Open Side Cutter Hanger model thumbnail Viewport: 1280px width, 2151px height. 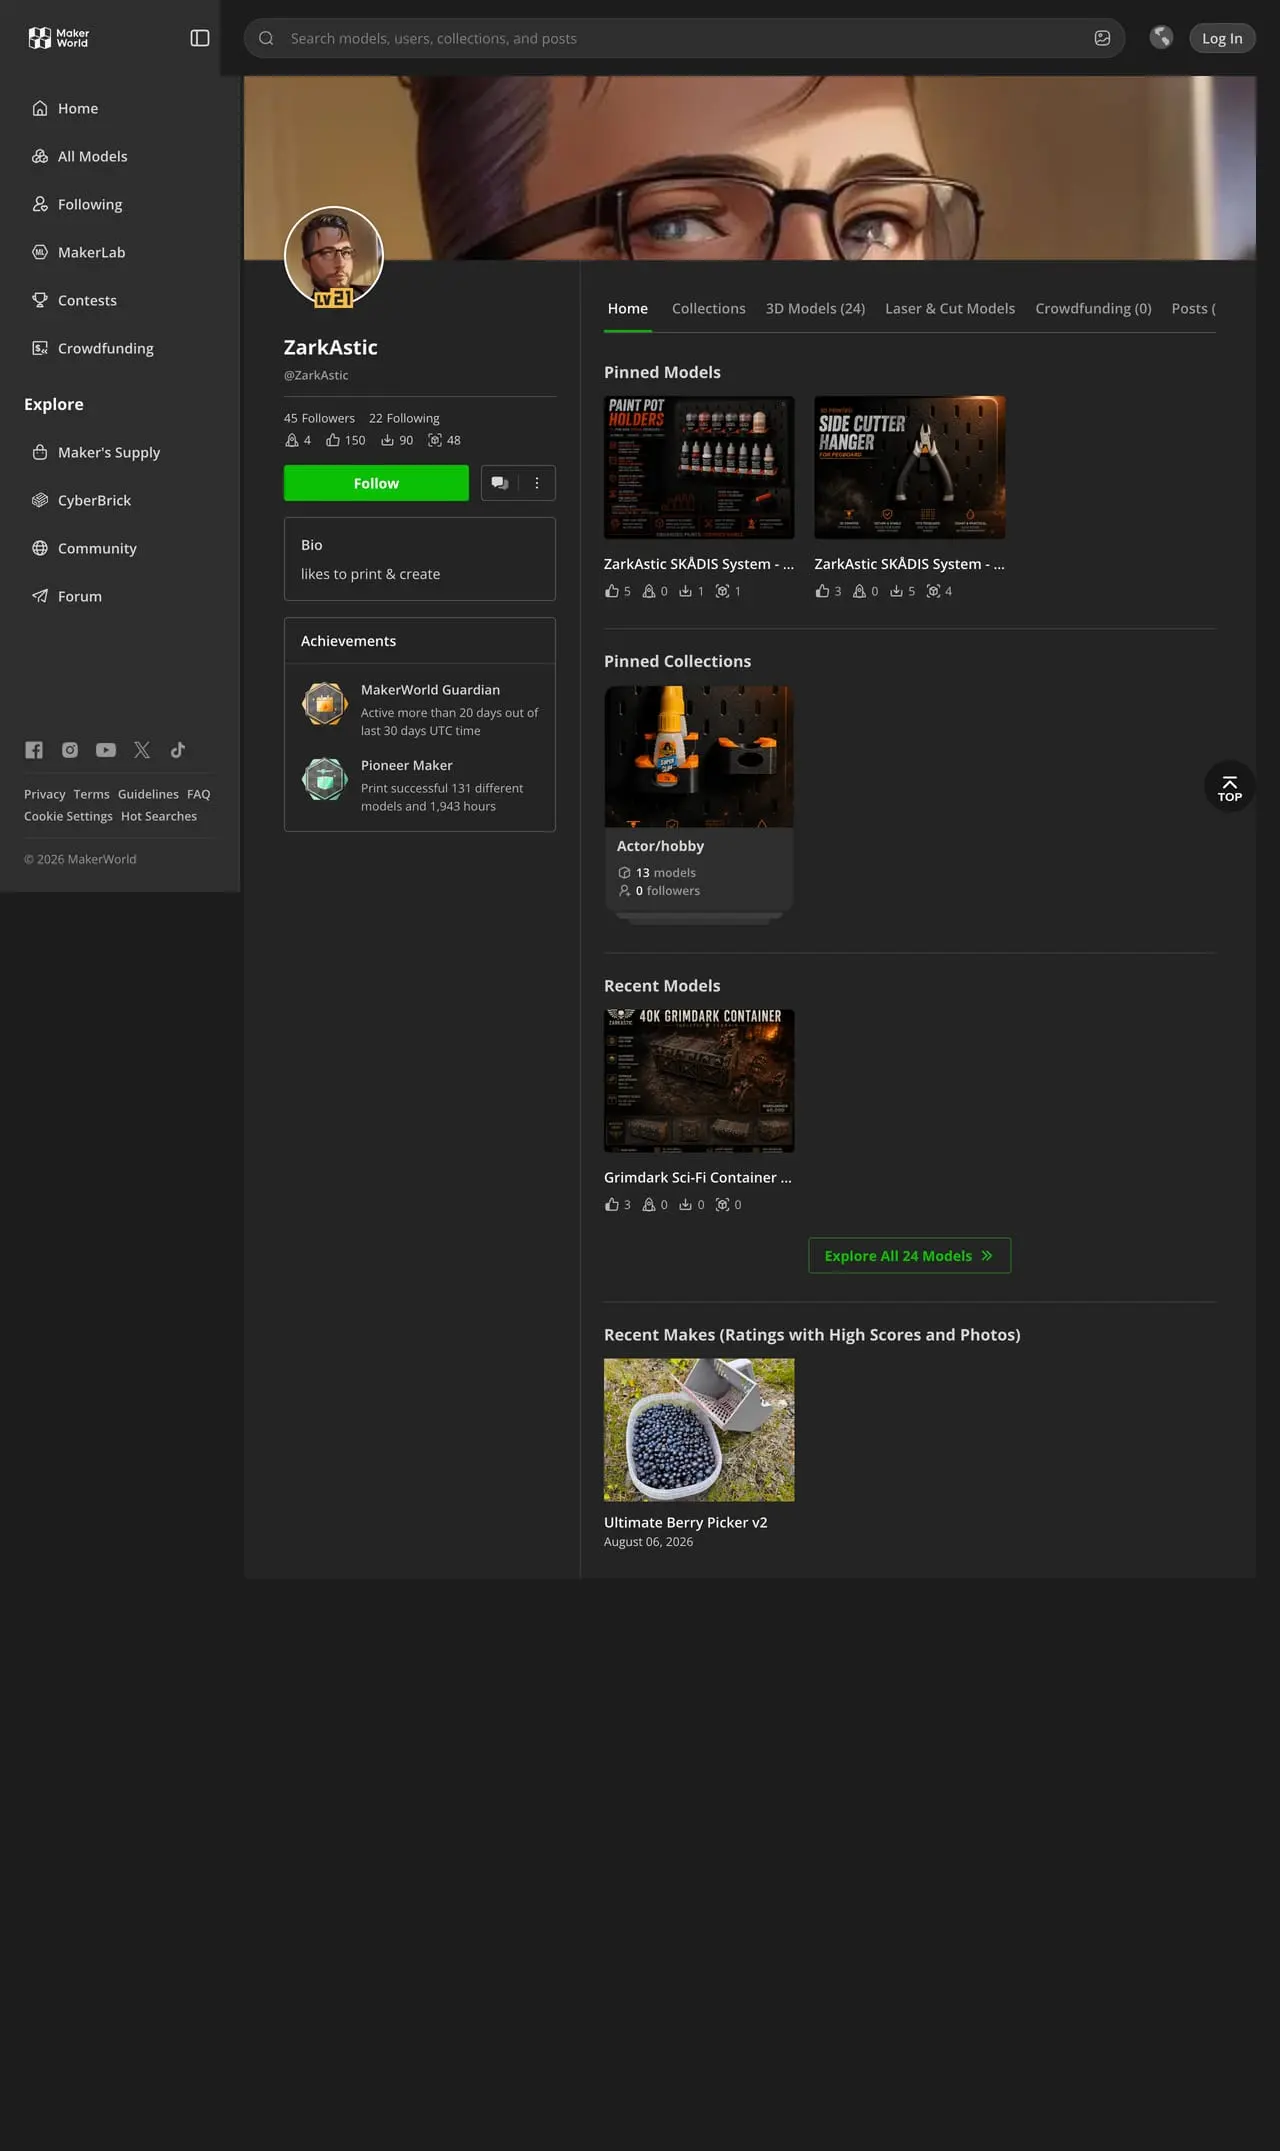click(910, 467)
